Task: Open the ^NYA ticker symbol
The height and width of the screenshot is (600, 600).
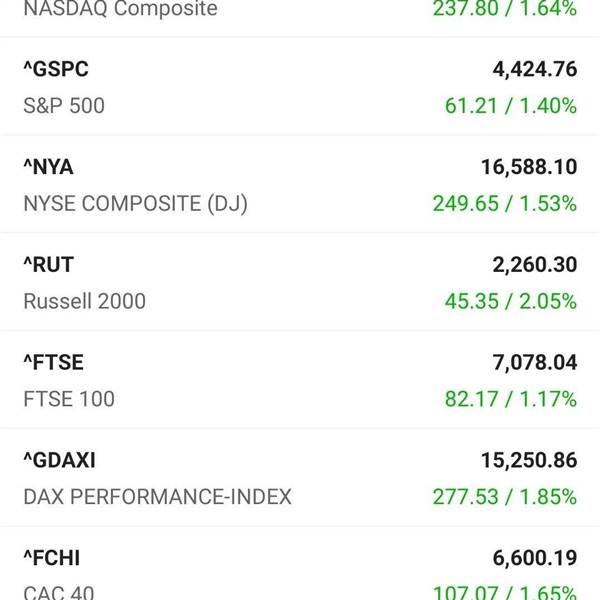Action: (x=48, y=167)
